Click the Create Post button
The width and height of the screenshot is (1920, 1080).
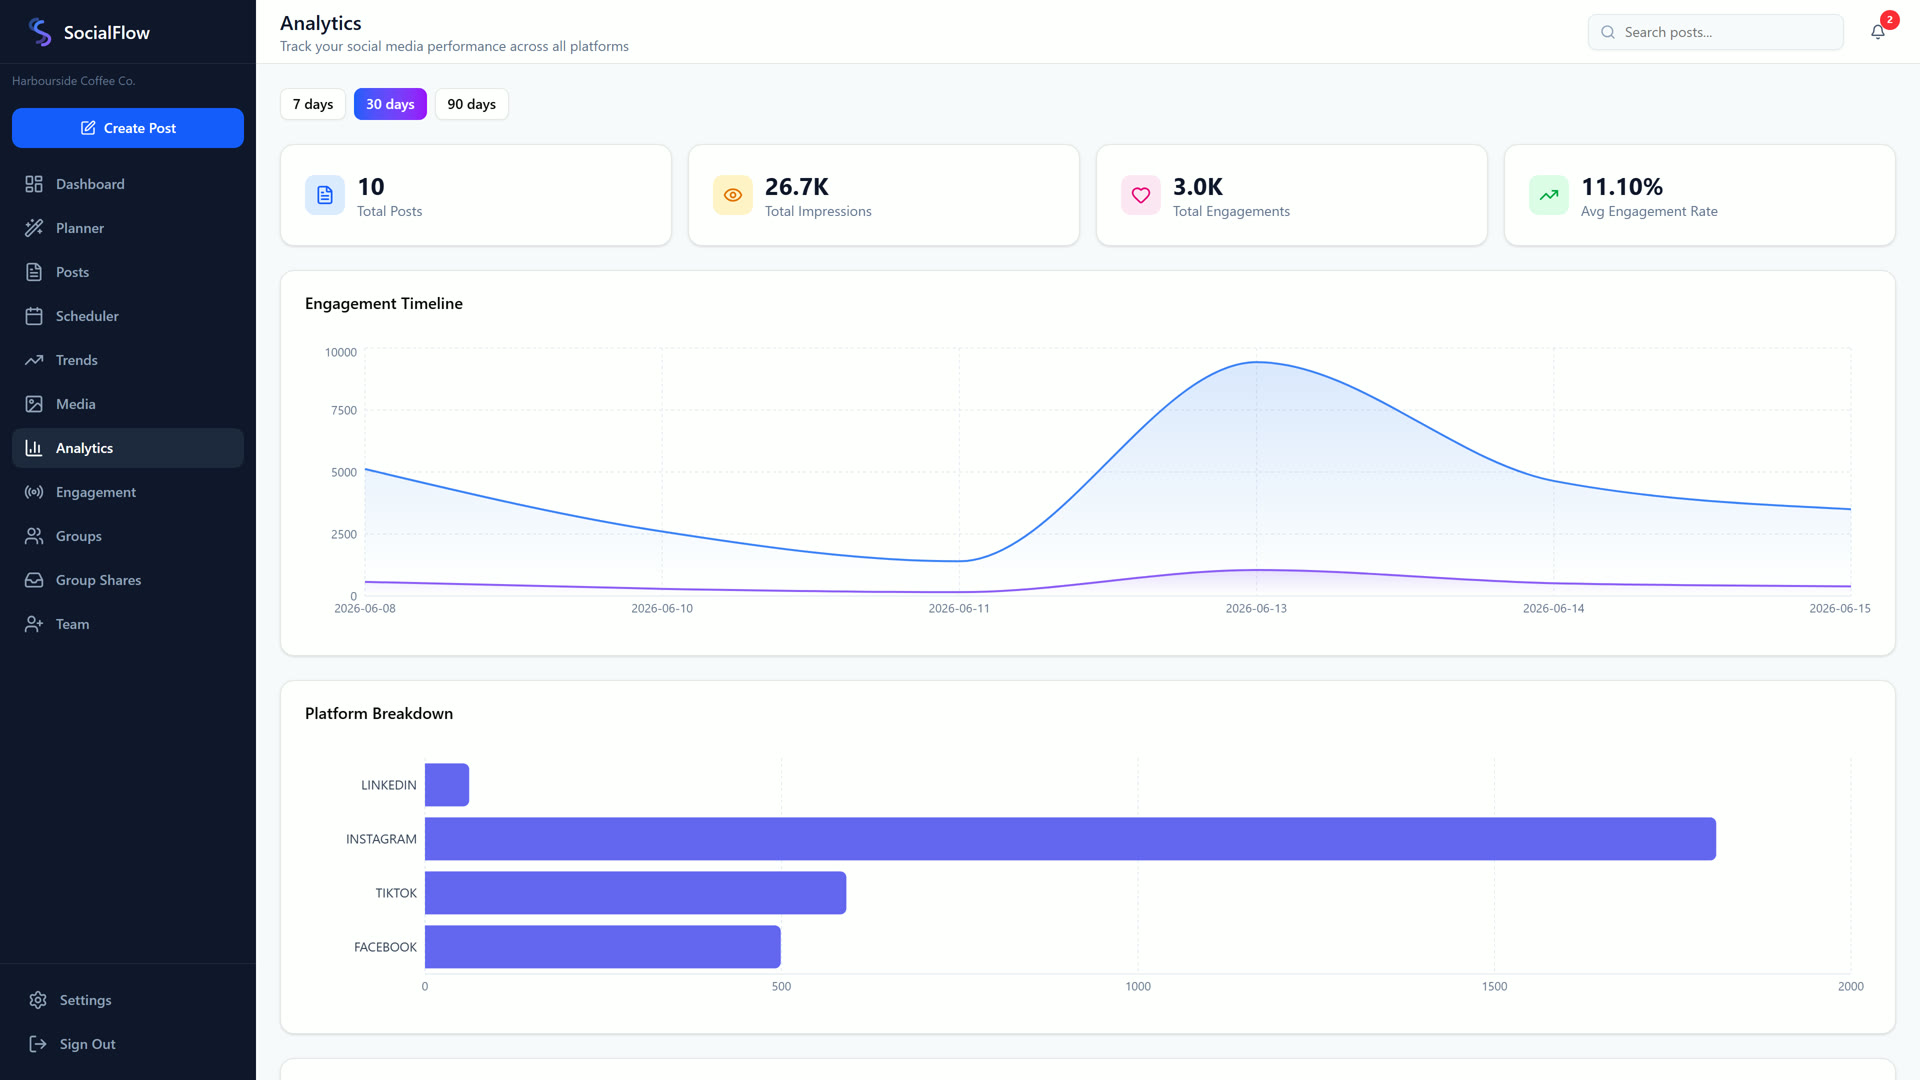click(x=128, y=128)
